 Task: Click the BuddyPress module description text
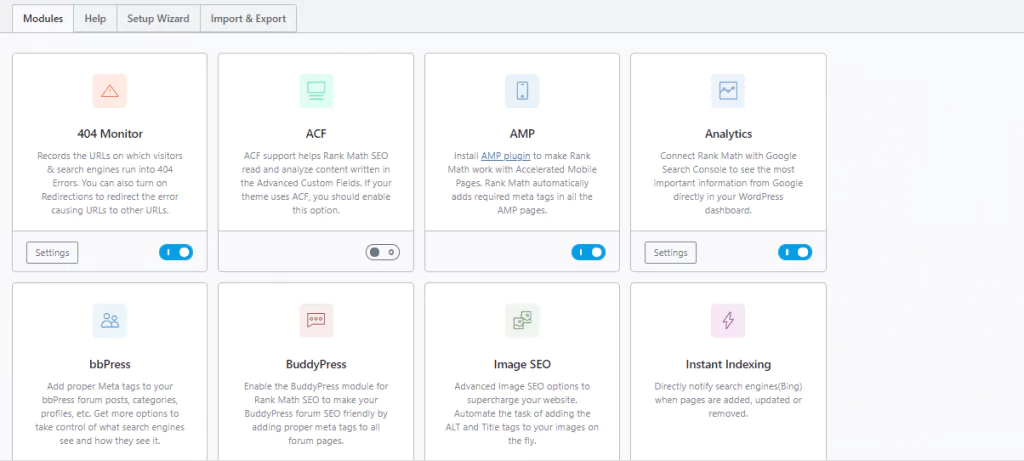(316, 413)
